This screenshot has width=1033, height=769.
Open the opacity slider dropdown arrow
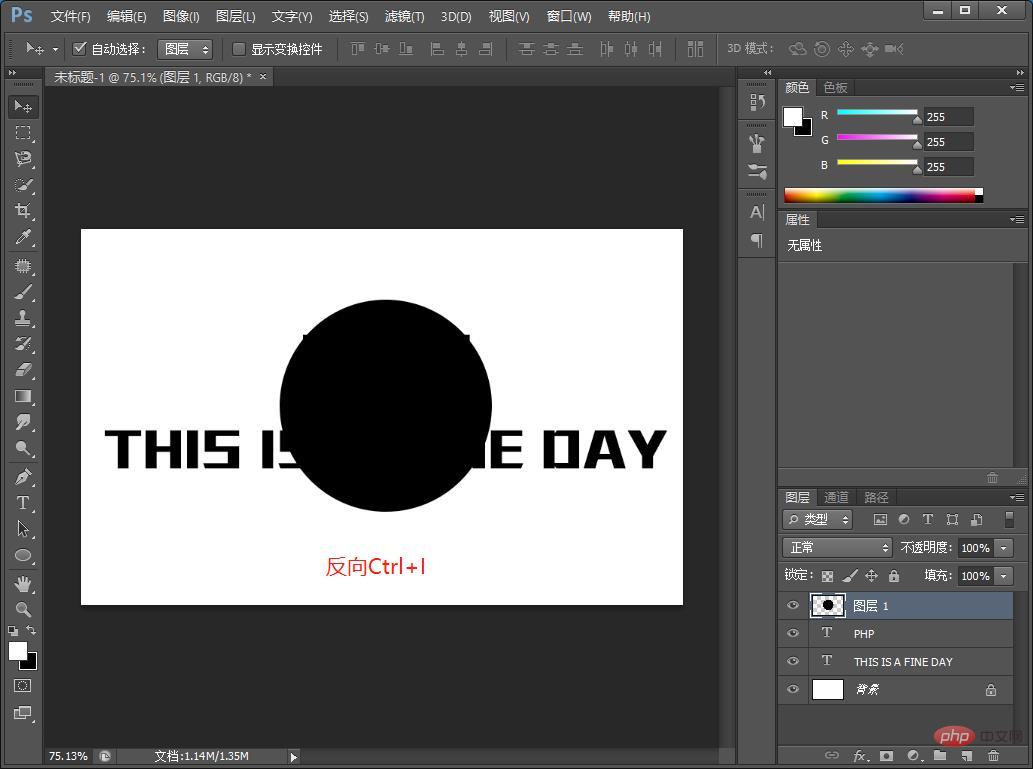pos(1004,548)
